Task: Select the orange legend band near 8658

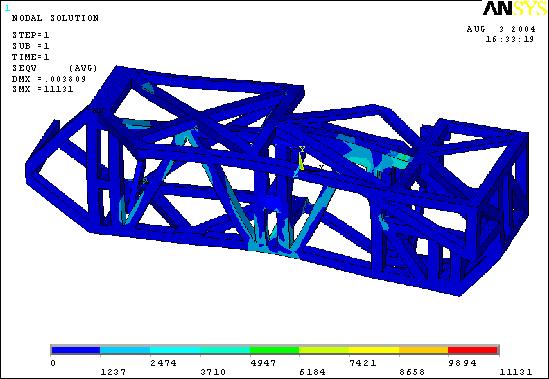Action: 424,350
